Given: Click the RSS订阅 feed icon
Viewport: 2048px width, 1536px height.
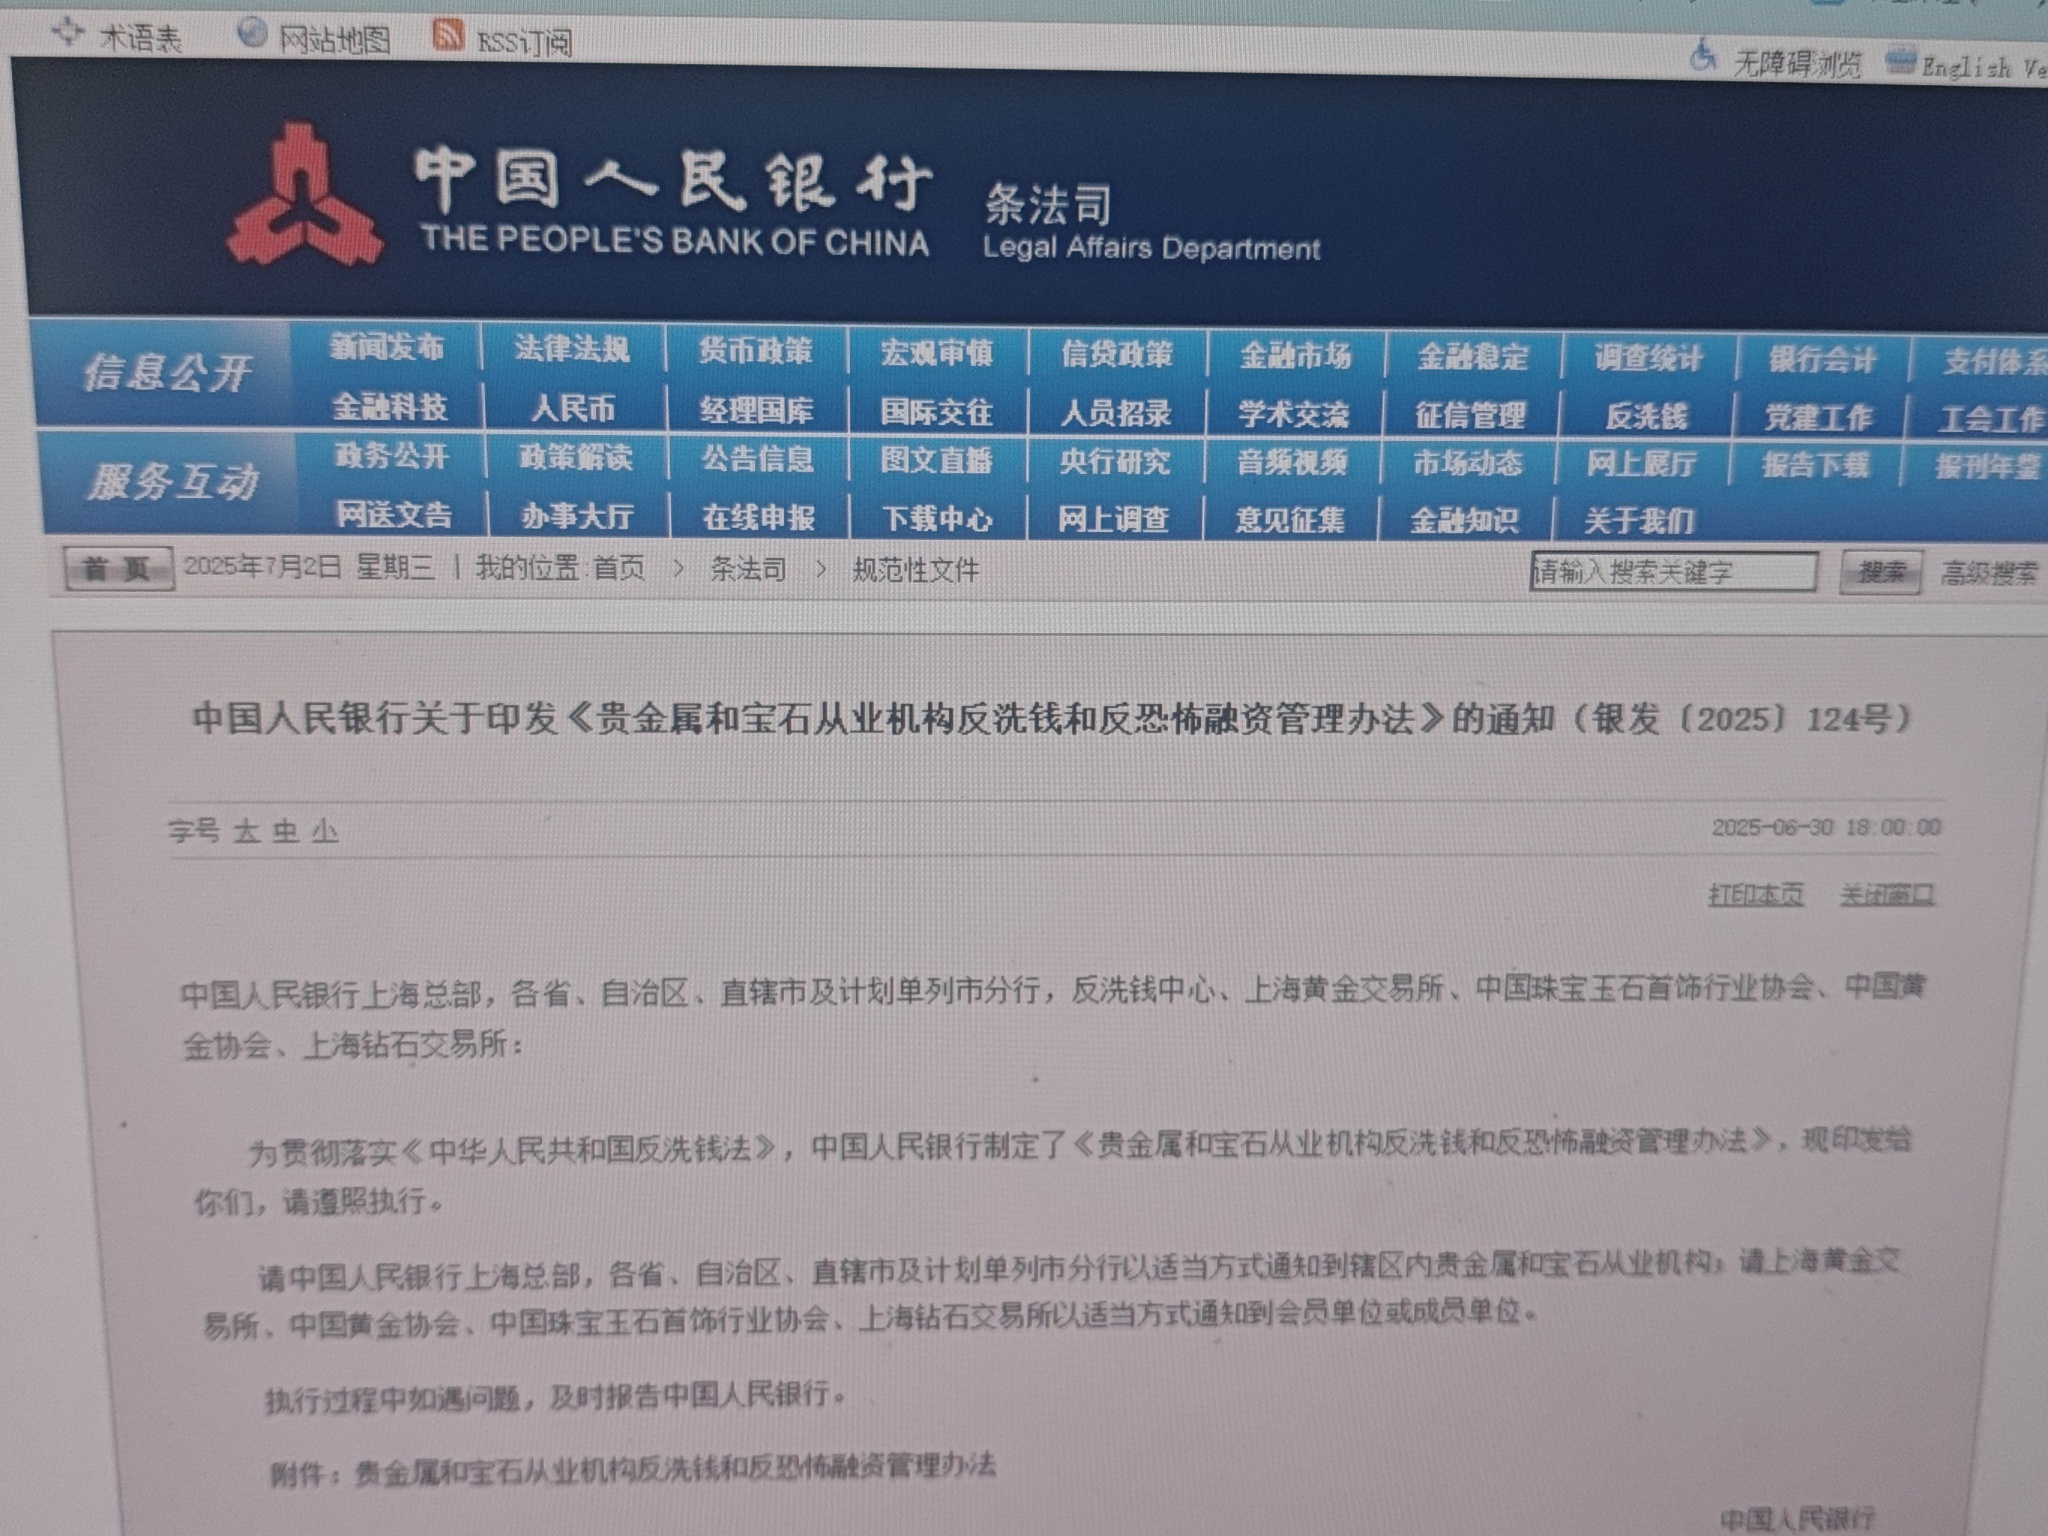Looking at the screenshot, I should (x=447, y=36).
